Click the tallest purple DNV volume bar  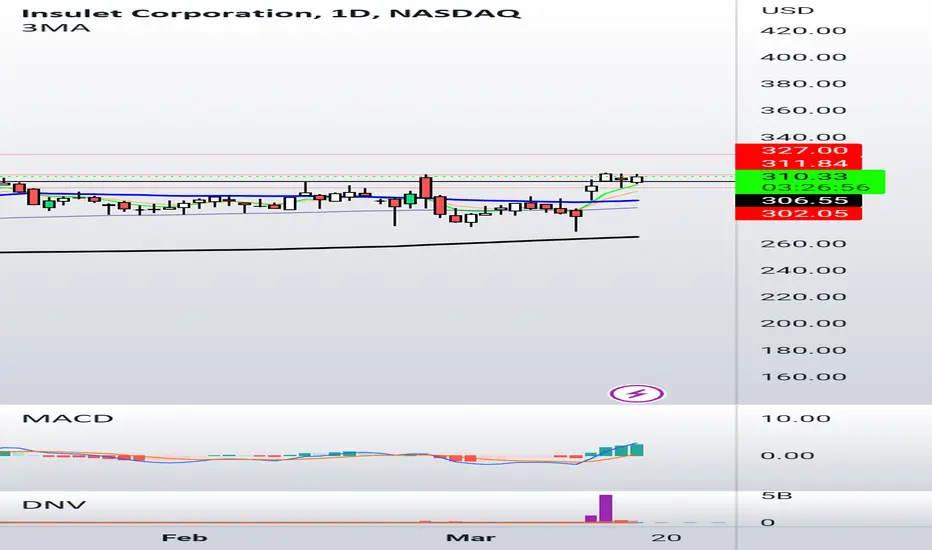click(606, 508)
